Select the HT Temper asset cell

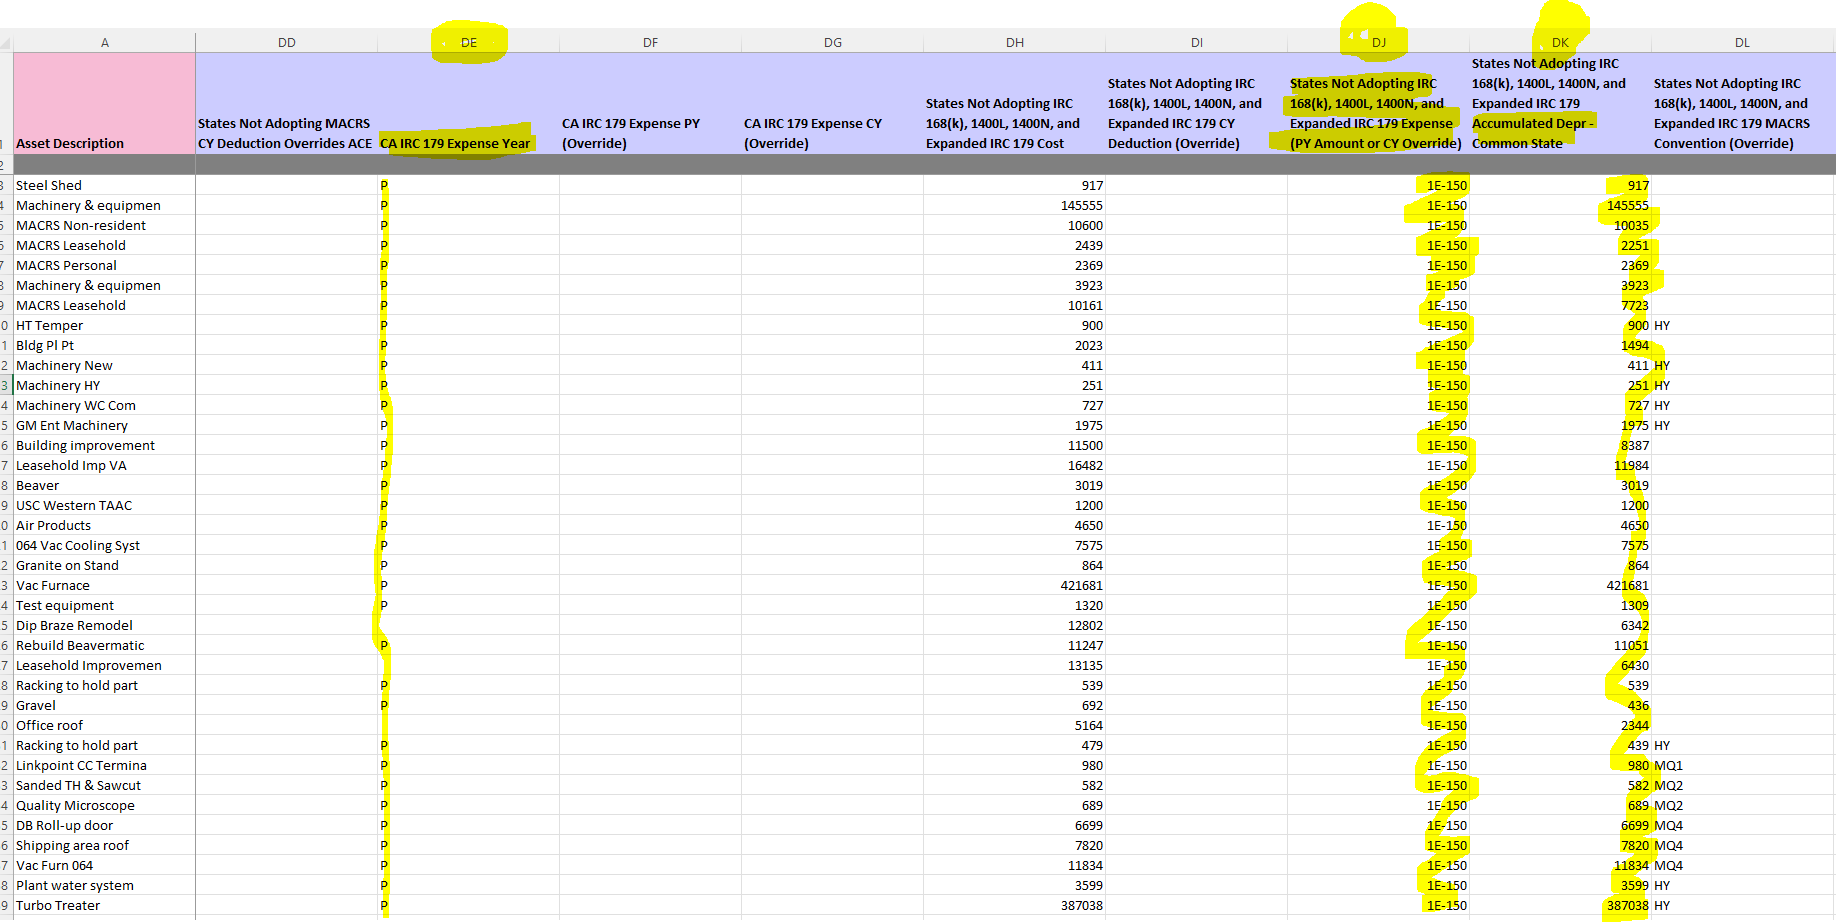pos(104,325)
